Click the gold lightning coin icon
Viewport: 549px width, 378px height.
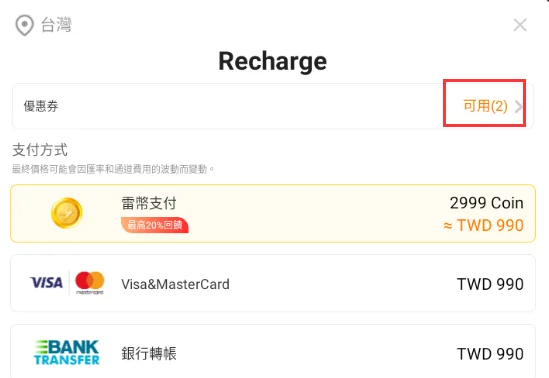point(67,213)
